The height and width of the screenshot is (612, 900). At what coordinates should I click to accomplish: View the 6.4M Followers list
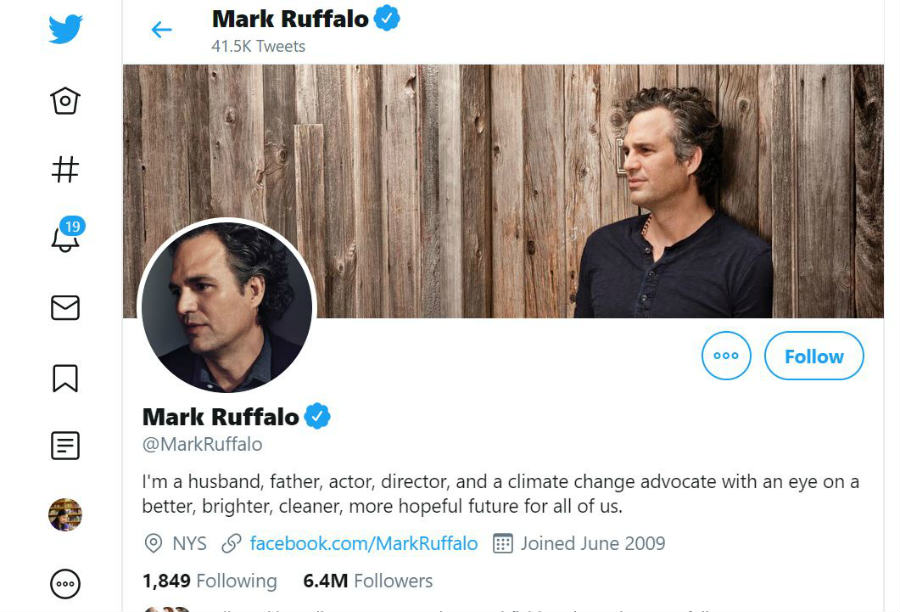click(367, 580)
